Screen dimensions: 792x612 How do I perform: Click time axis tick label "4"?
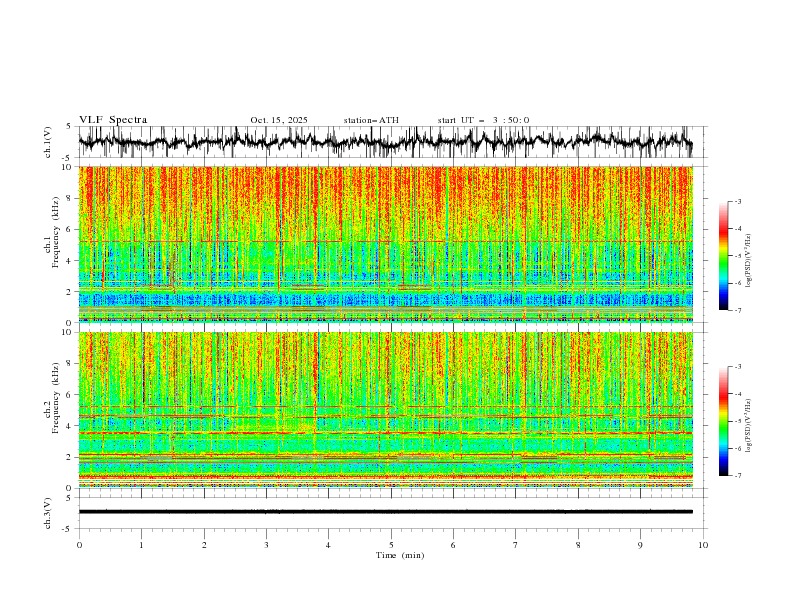pos(328,545)
